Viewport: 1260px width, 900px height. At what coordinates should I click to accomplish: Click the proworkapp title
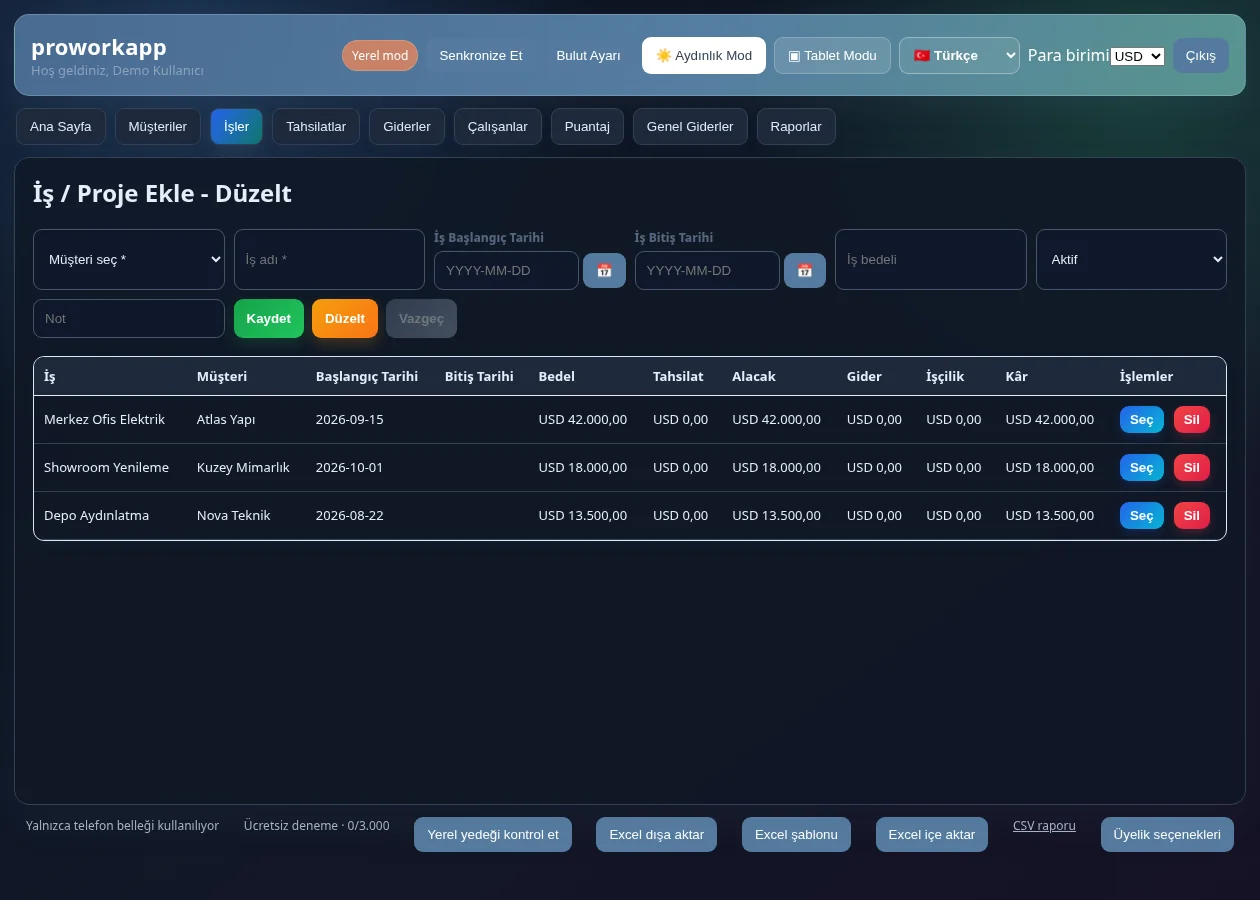tap(99, 47)
